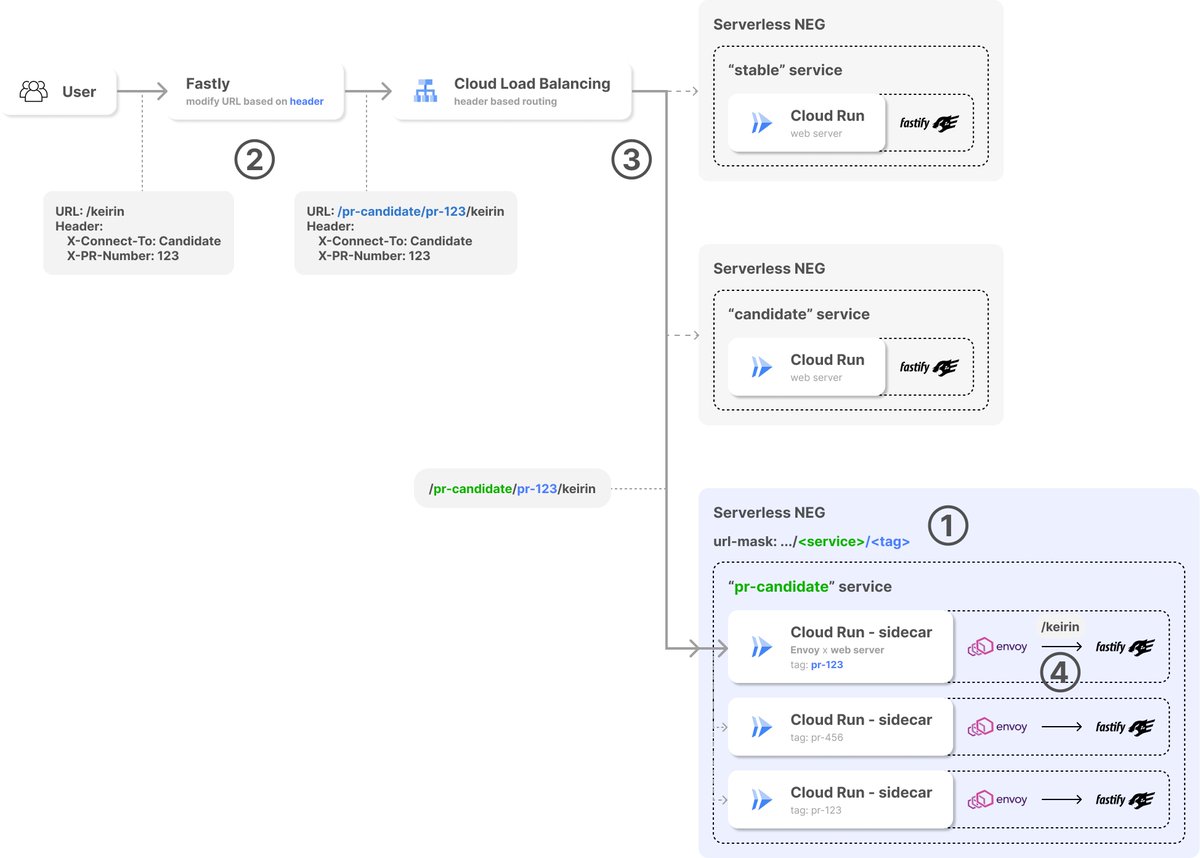Click blue '/pr-candidate/pr-123' URL in header note
This screenshot has width=1200, height=858.
pos(400,211)
